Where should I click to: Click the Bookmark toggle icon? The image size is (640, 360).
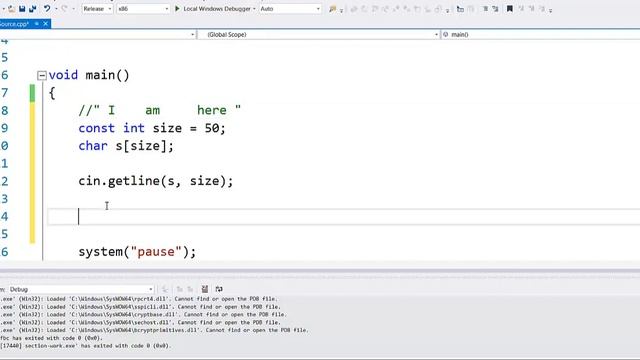click(509, 9)
